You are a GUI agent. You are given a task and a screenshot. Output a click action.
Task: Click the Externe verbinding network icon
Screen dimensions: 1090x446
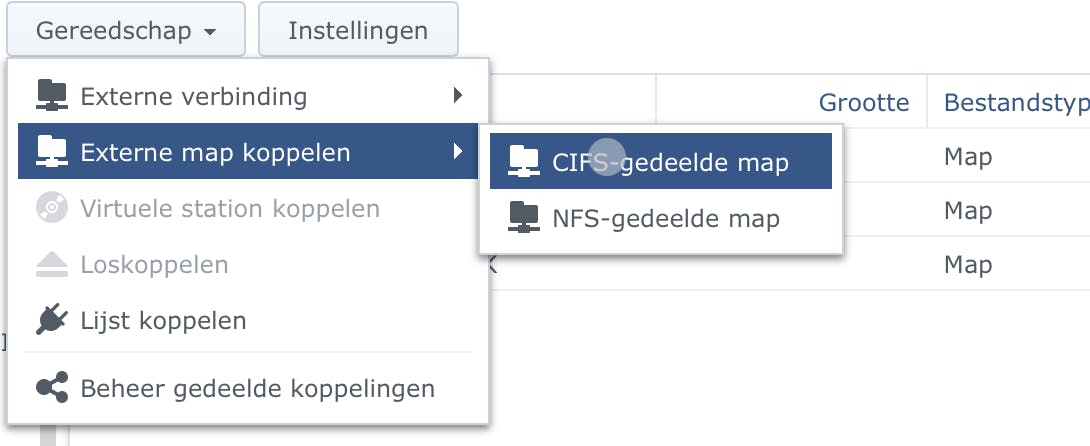(52, 96)
